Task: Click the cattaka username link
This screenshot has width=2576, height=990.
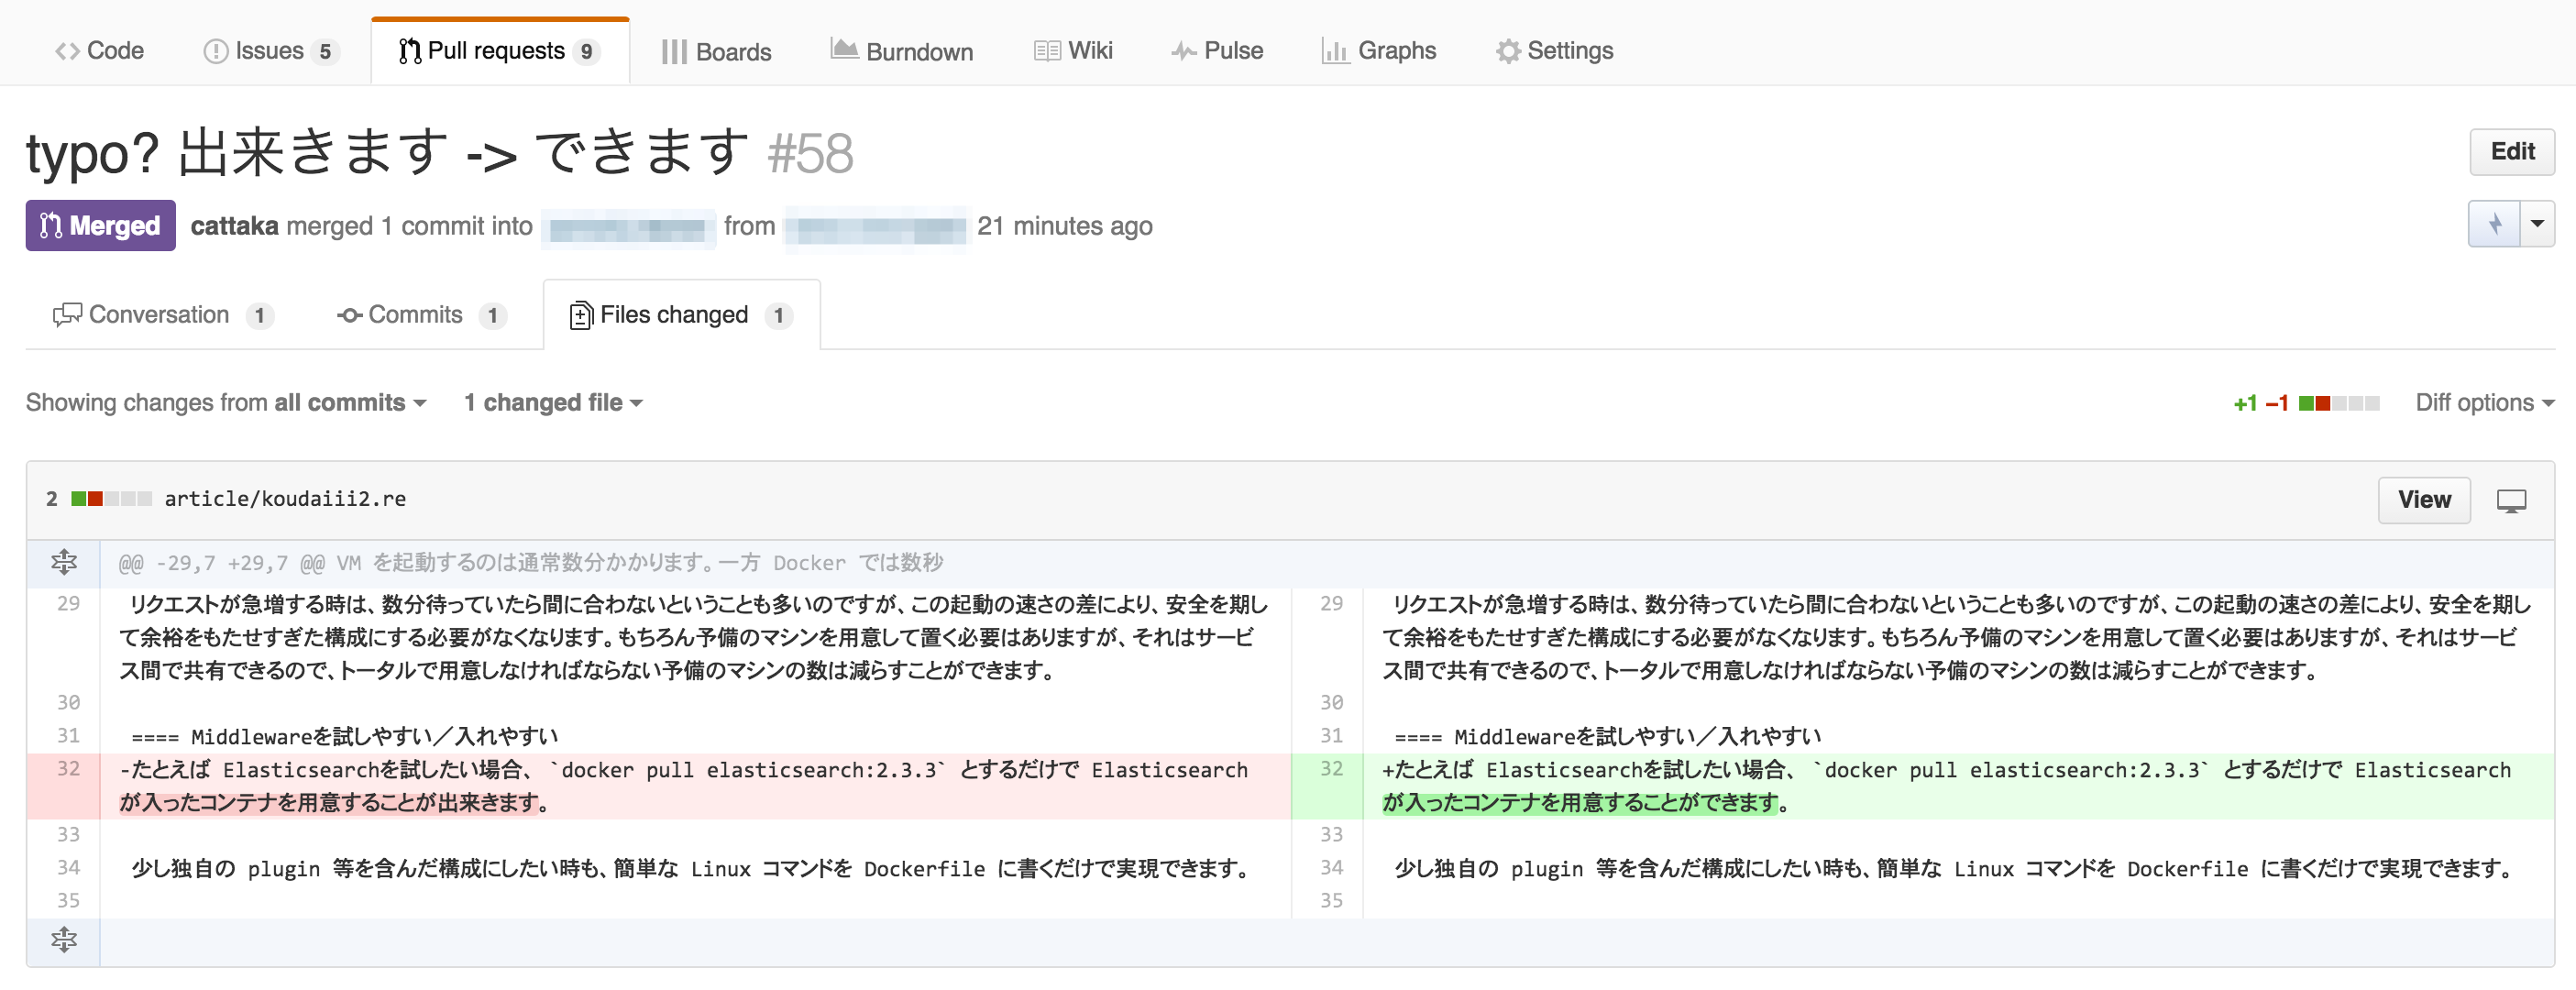Action: tap(234, 226)
